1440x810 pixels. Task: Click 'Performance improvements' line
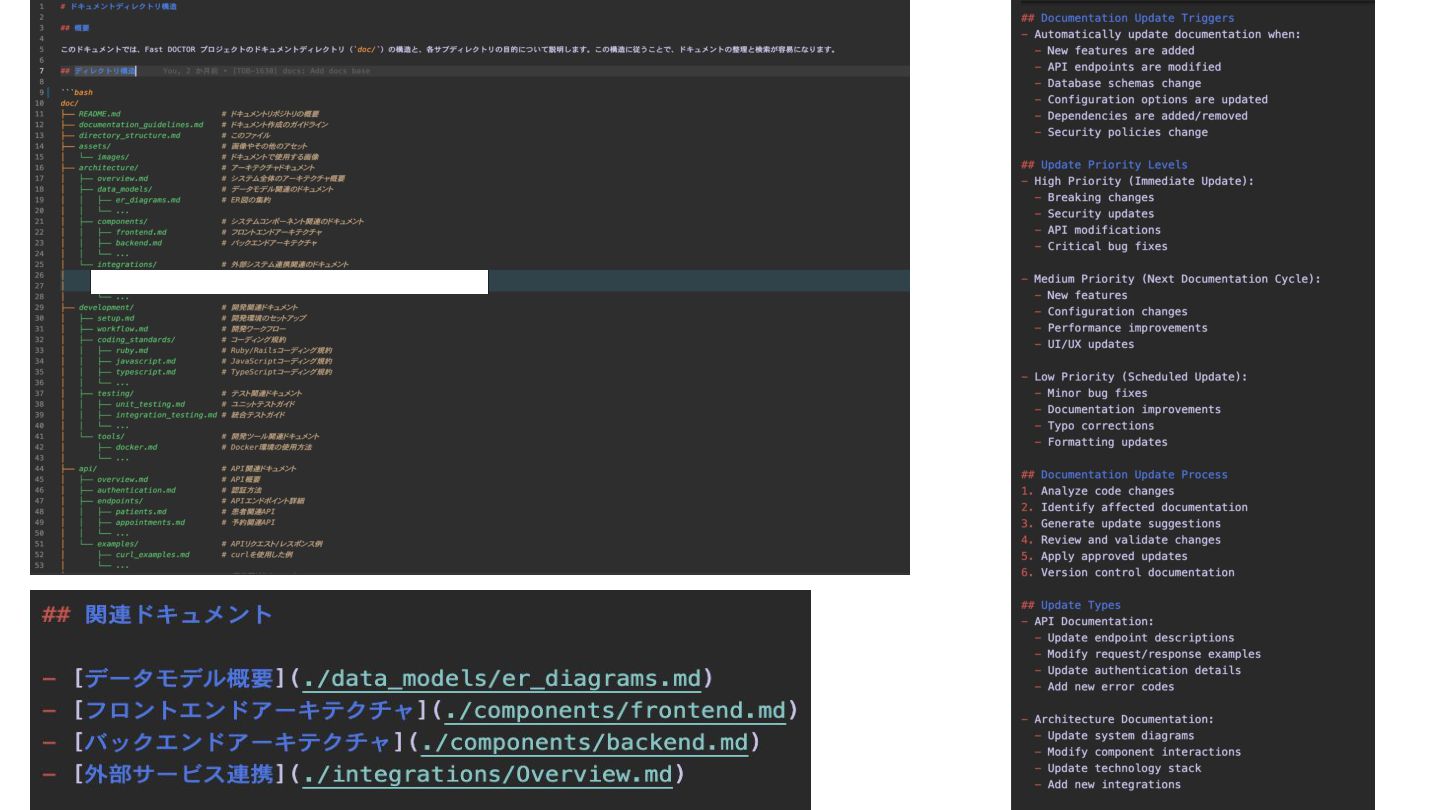(1127, 328)
